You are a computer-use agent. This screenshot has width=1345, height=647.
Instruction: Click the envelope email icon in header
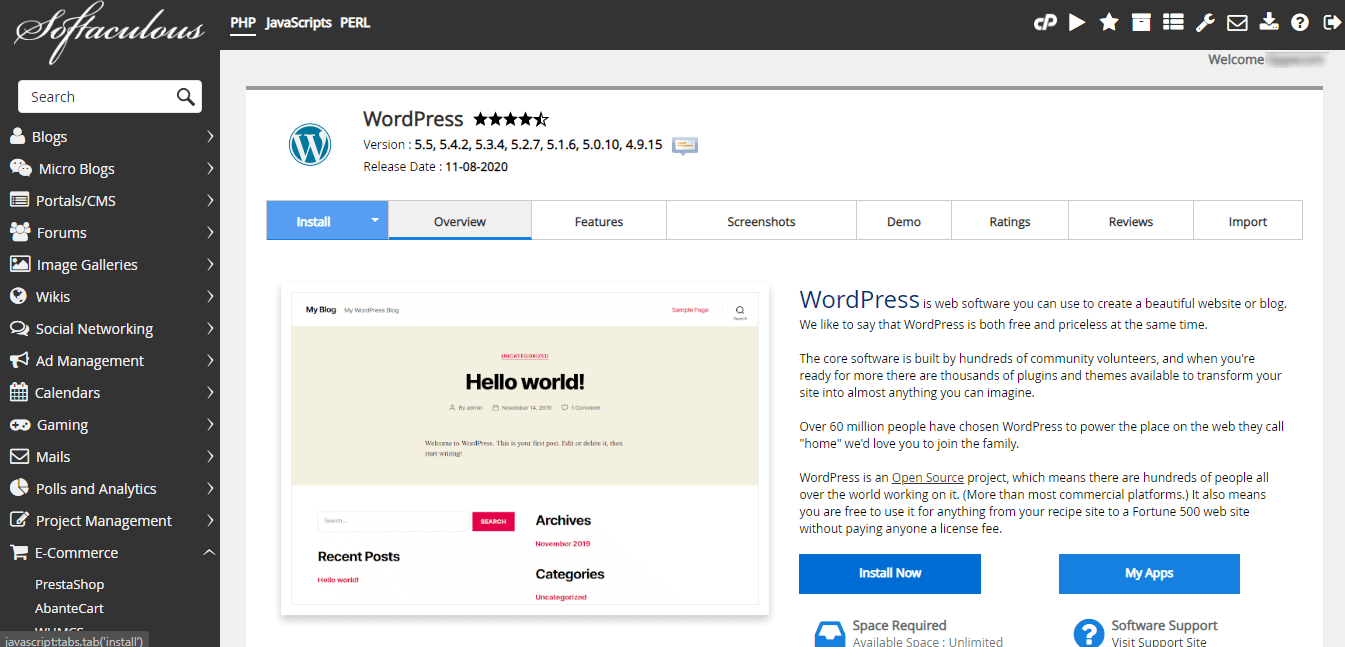coord(1237,22)
